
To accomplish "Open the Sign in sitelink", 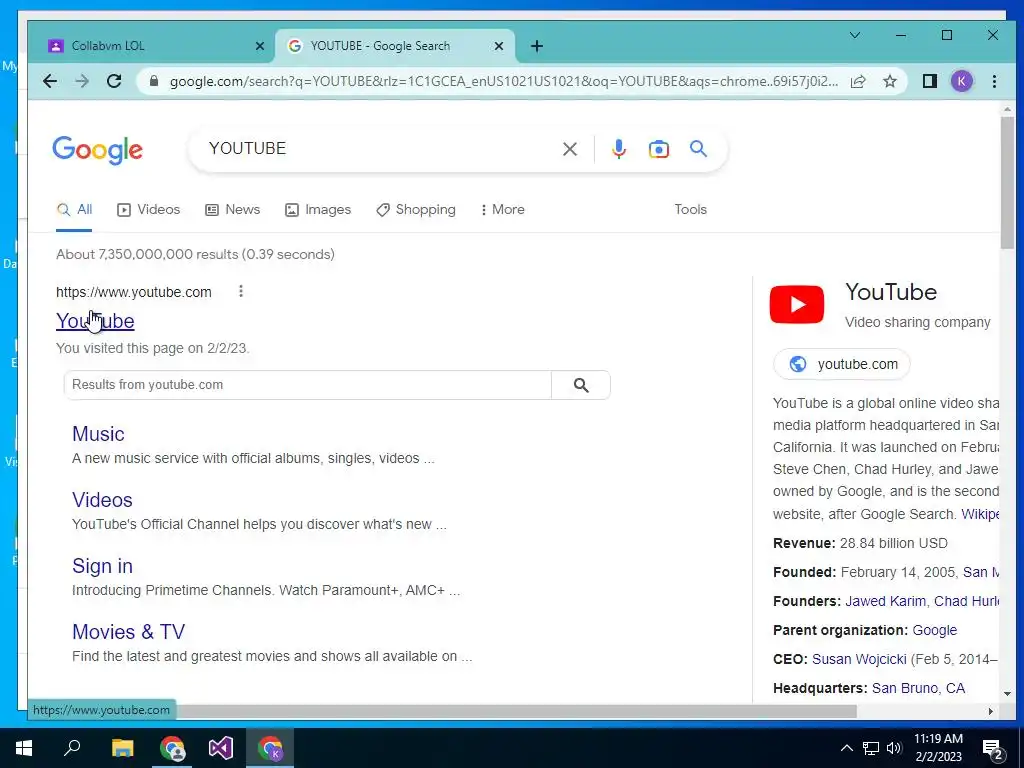I will click(102, 566).
